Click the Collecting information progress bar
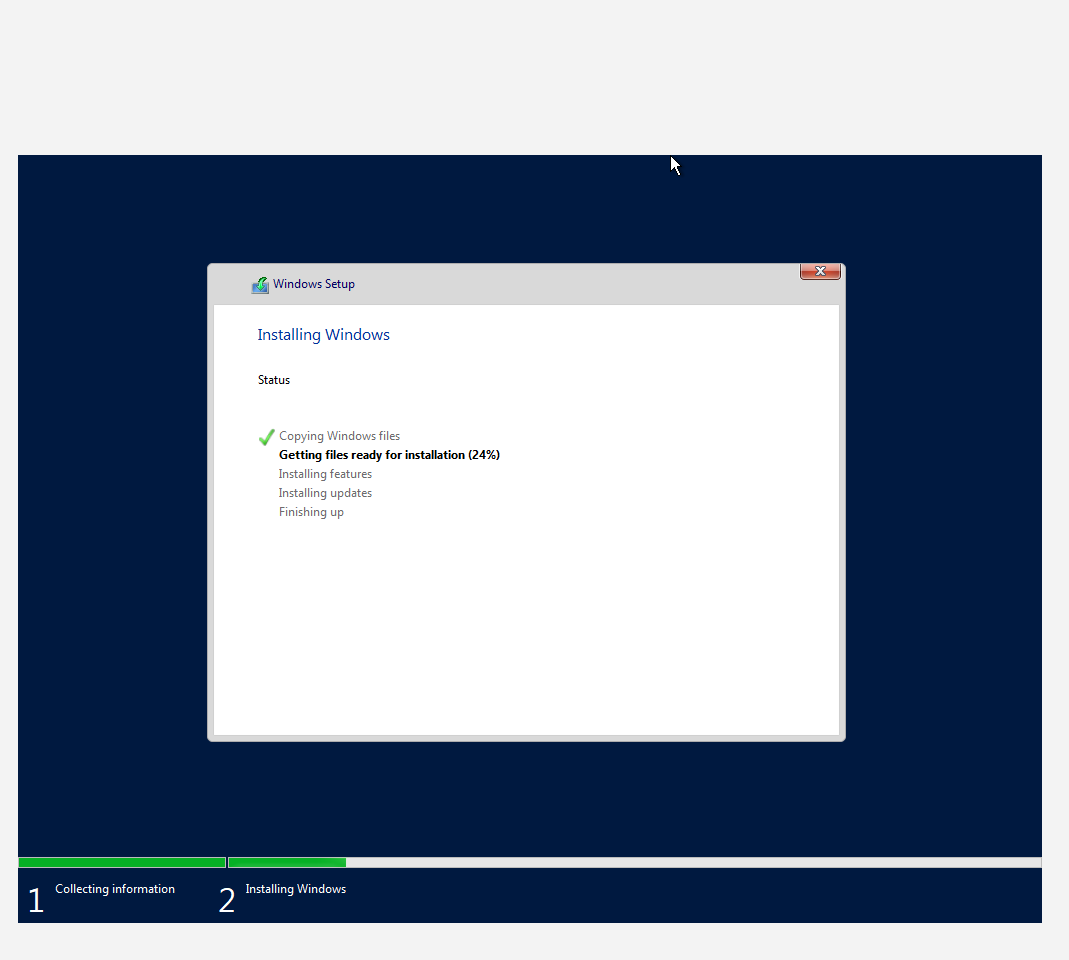The image size is (1069, 960). click(122, 862)
